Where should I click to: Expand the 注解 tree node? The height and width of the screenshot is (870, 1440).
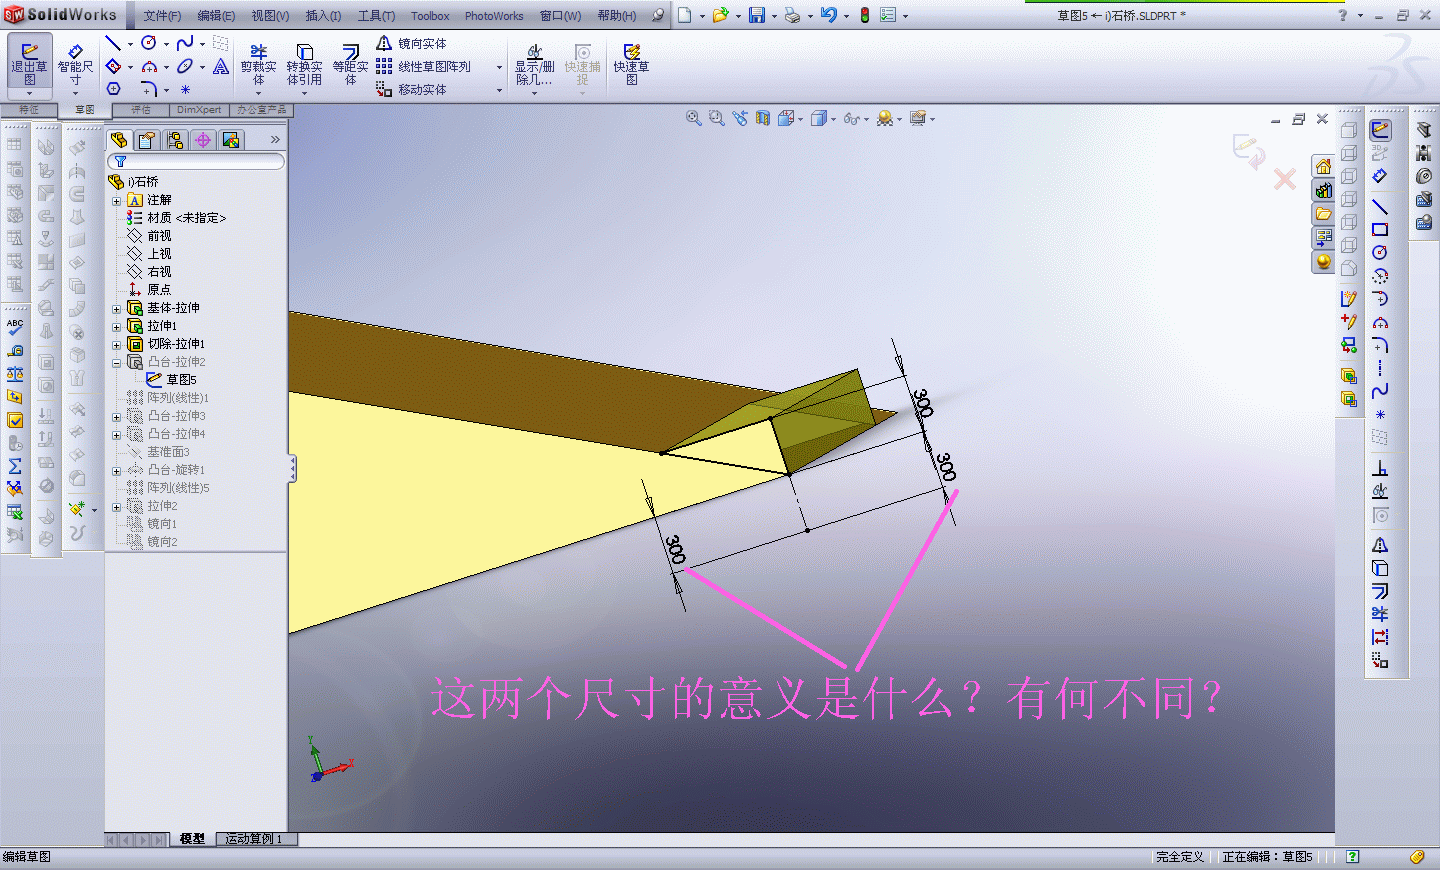[x=116, y=200]
